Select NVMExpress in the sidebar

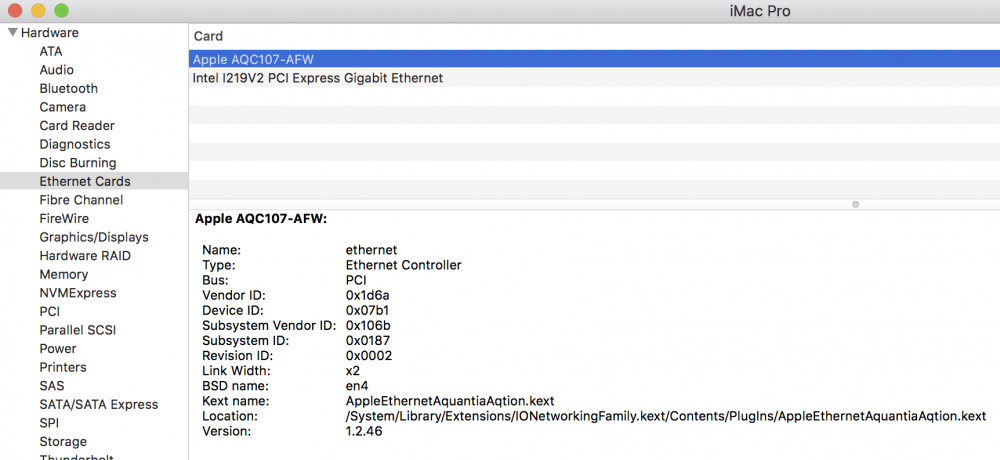78,293
